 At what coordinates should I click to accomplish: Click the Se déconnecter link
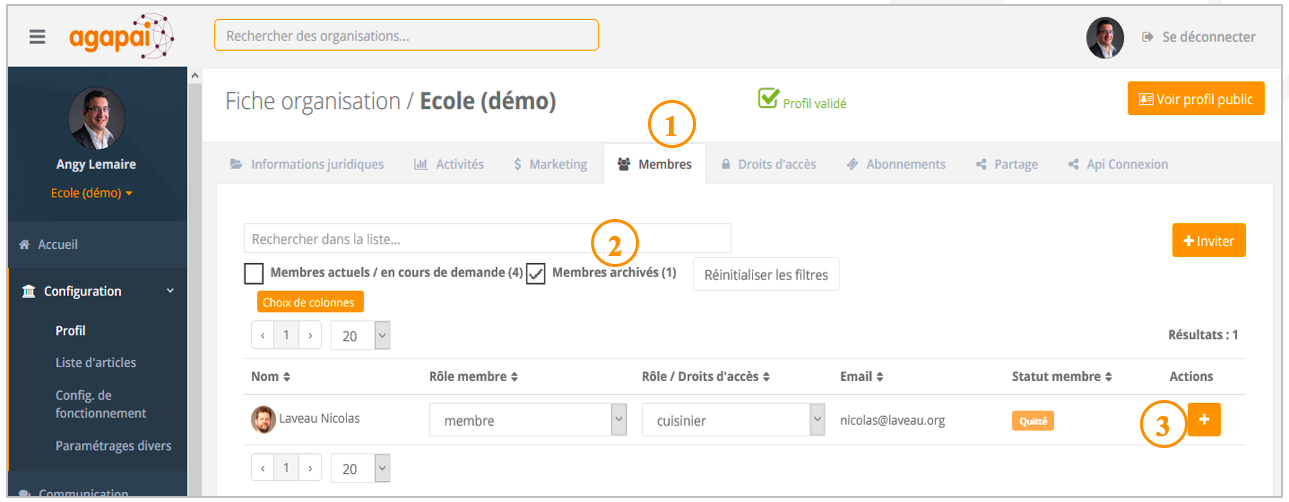[x=1198, y=37]
